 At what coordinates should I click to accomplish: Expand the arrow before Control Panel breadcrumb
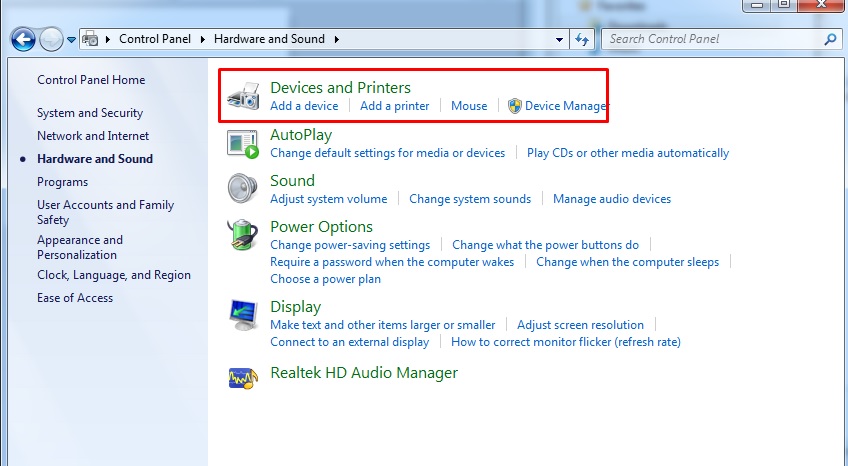(x=108, y=39)
